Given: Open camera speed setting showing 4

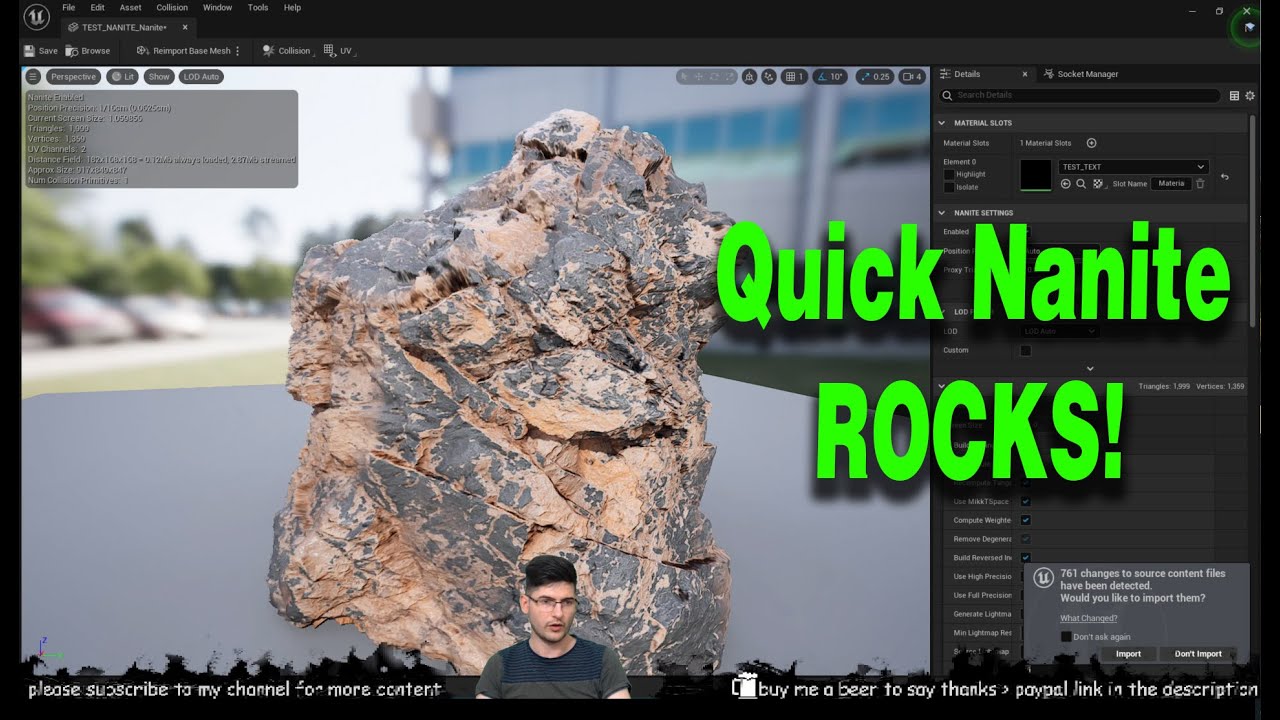Looking at the screenshot, I should 912,76.
